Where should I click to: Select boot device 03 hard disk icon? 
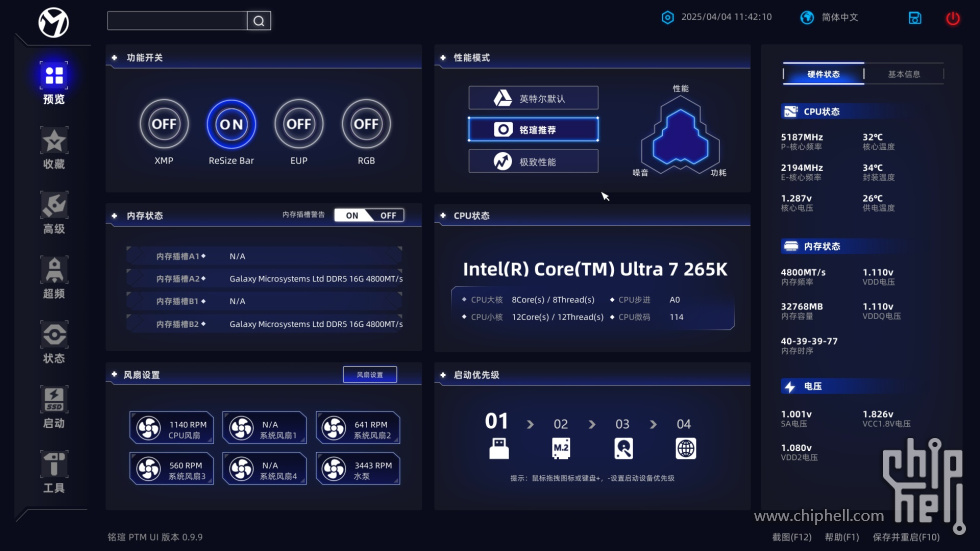623,449
